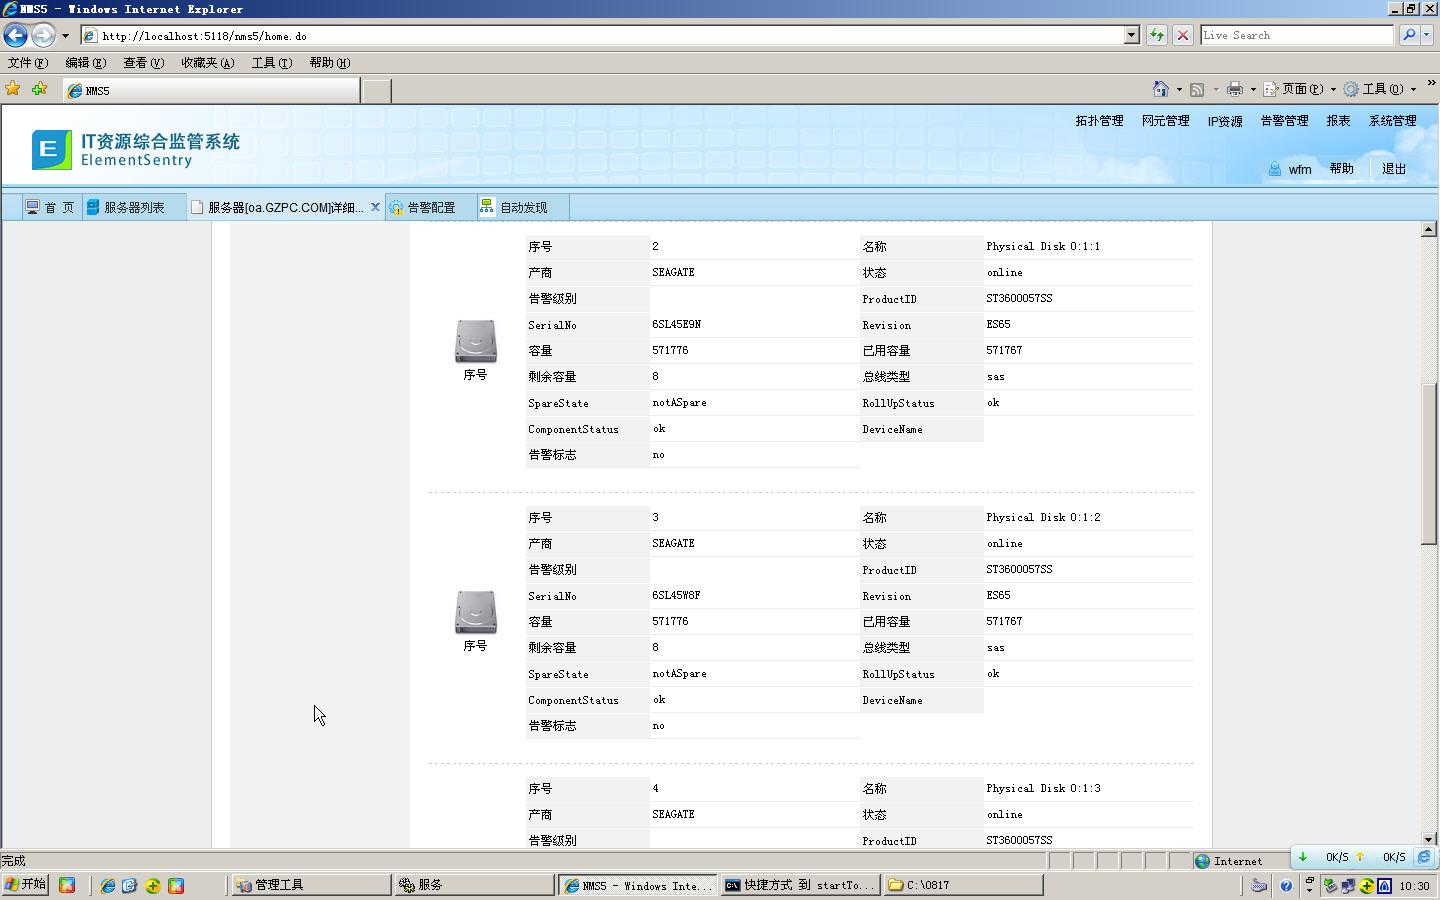Image resolution: width=1440 pixels, height=900 pixels.
Task: Open the 工具(O) command bar menu
Action: coord(1380,89)
